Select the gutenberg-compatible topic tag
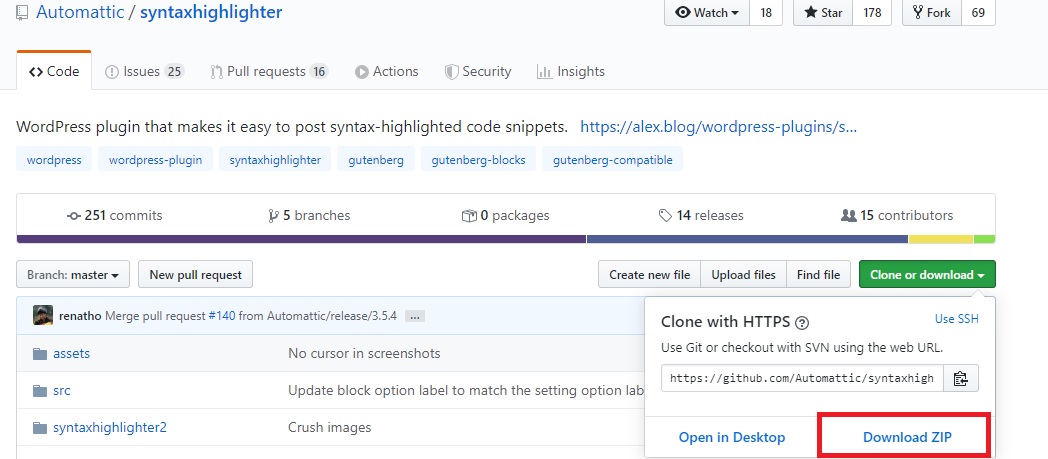Viewport: 1048px width, 459px height. click(612, 160)
